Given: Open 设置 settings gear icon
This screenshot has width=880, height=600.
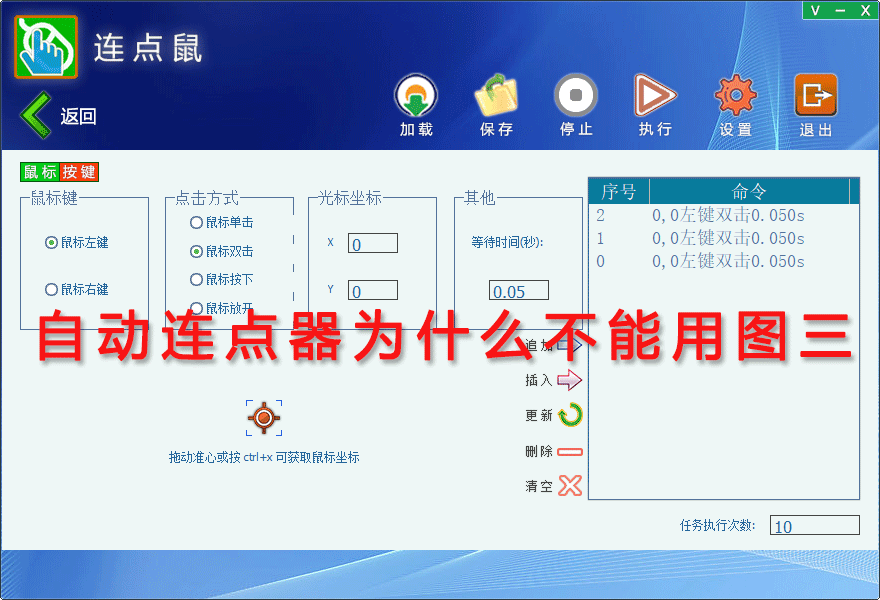Looking at the screenshot, I should point(735,95).
